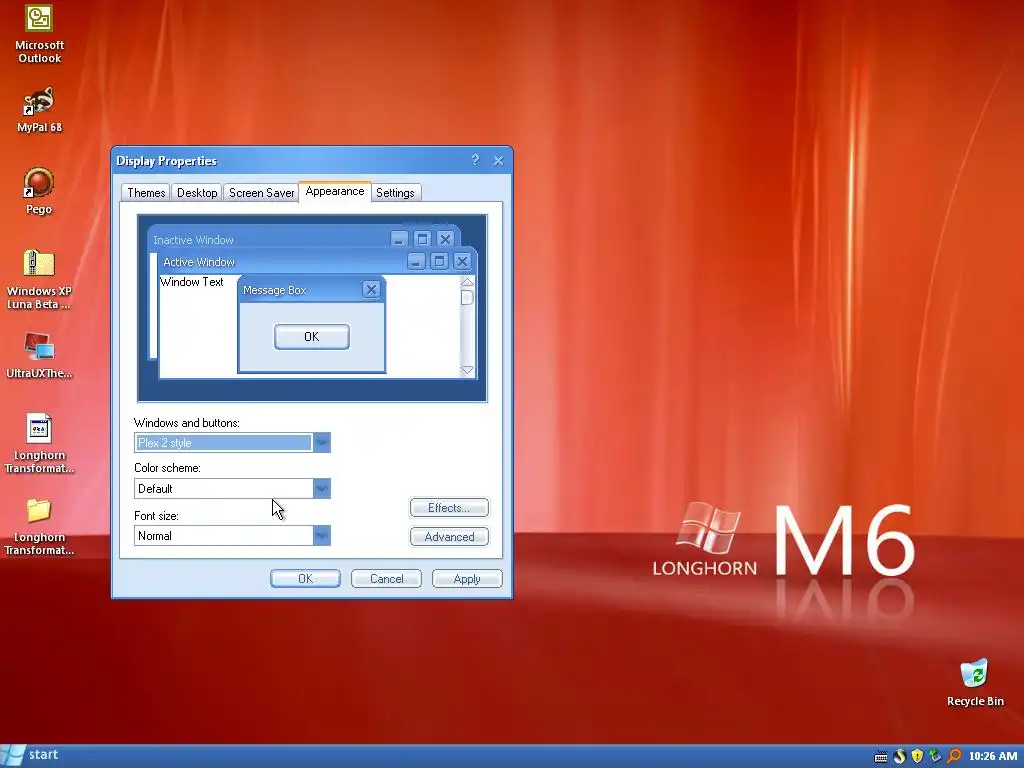This screenshot has height=768, width=1024.
Task: Select the UltraUXThe... desktop icon
Action: point(39,356)
